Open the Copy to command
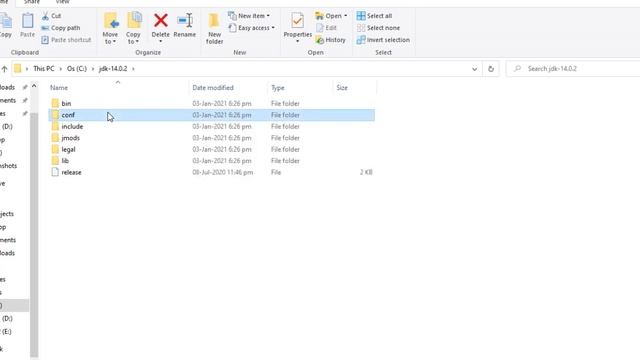Image resolution: width=640 pixels, height=360 pixels. (x=133, y=28)
